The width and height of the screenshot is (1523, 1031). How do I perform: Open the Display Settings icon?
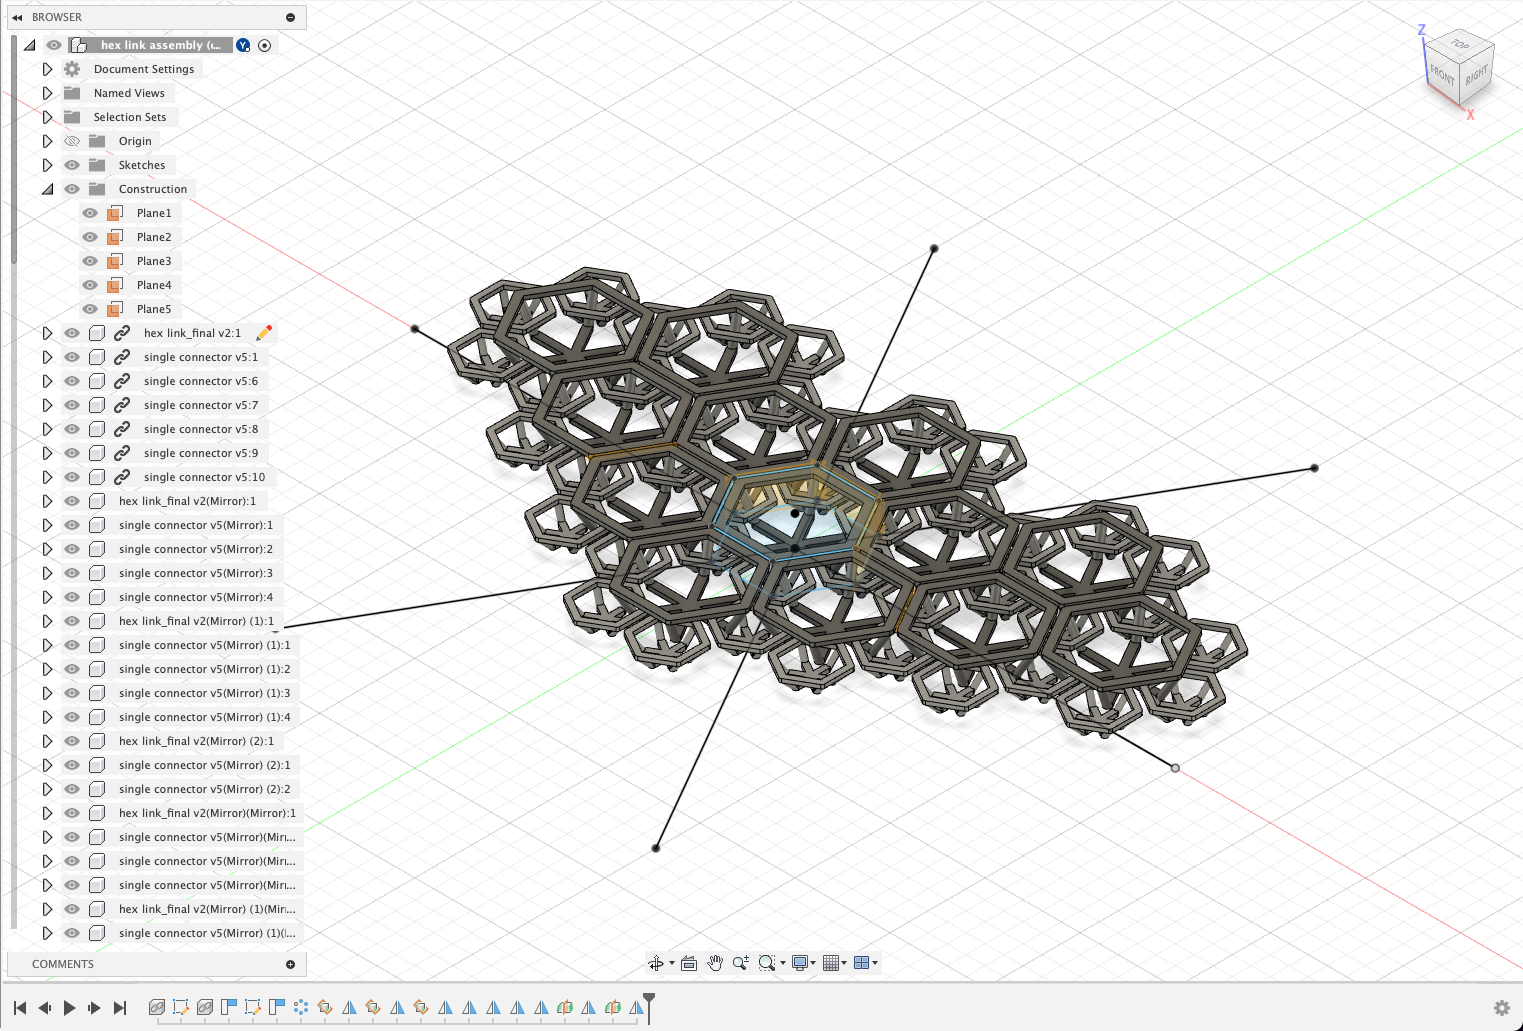(x=802, y=963)
